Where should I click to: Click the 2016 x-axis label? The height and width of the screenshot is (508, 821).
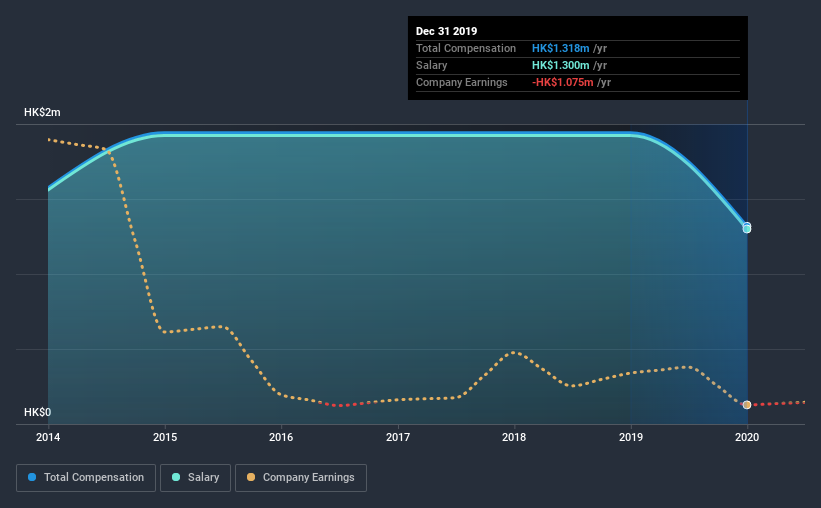pyautogui.click(x=281, y=437)
